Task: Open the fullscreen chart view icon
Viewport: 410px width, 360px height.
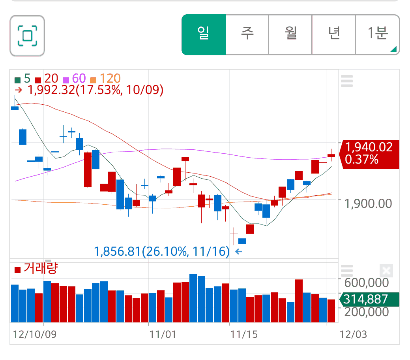Action: pos(27,35)
